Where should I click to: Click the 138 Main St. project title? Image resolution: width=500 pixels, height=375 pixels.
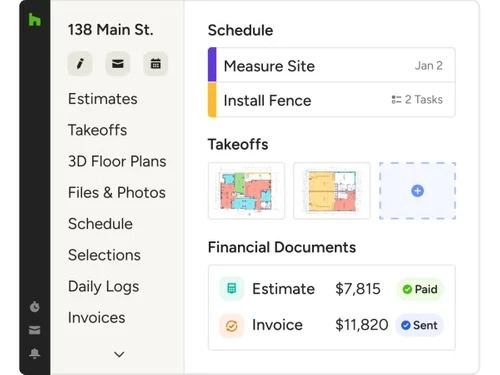point(111,30)
